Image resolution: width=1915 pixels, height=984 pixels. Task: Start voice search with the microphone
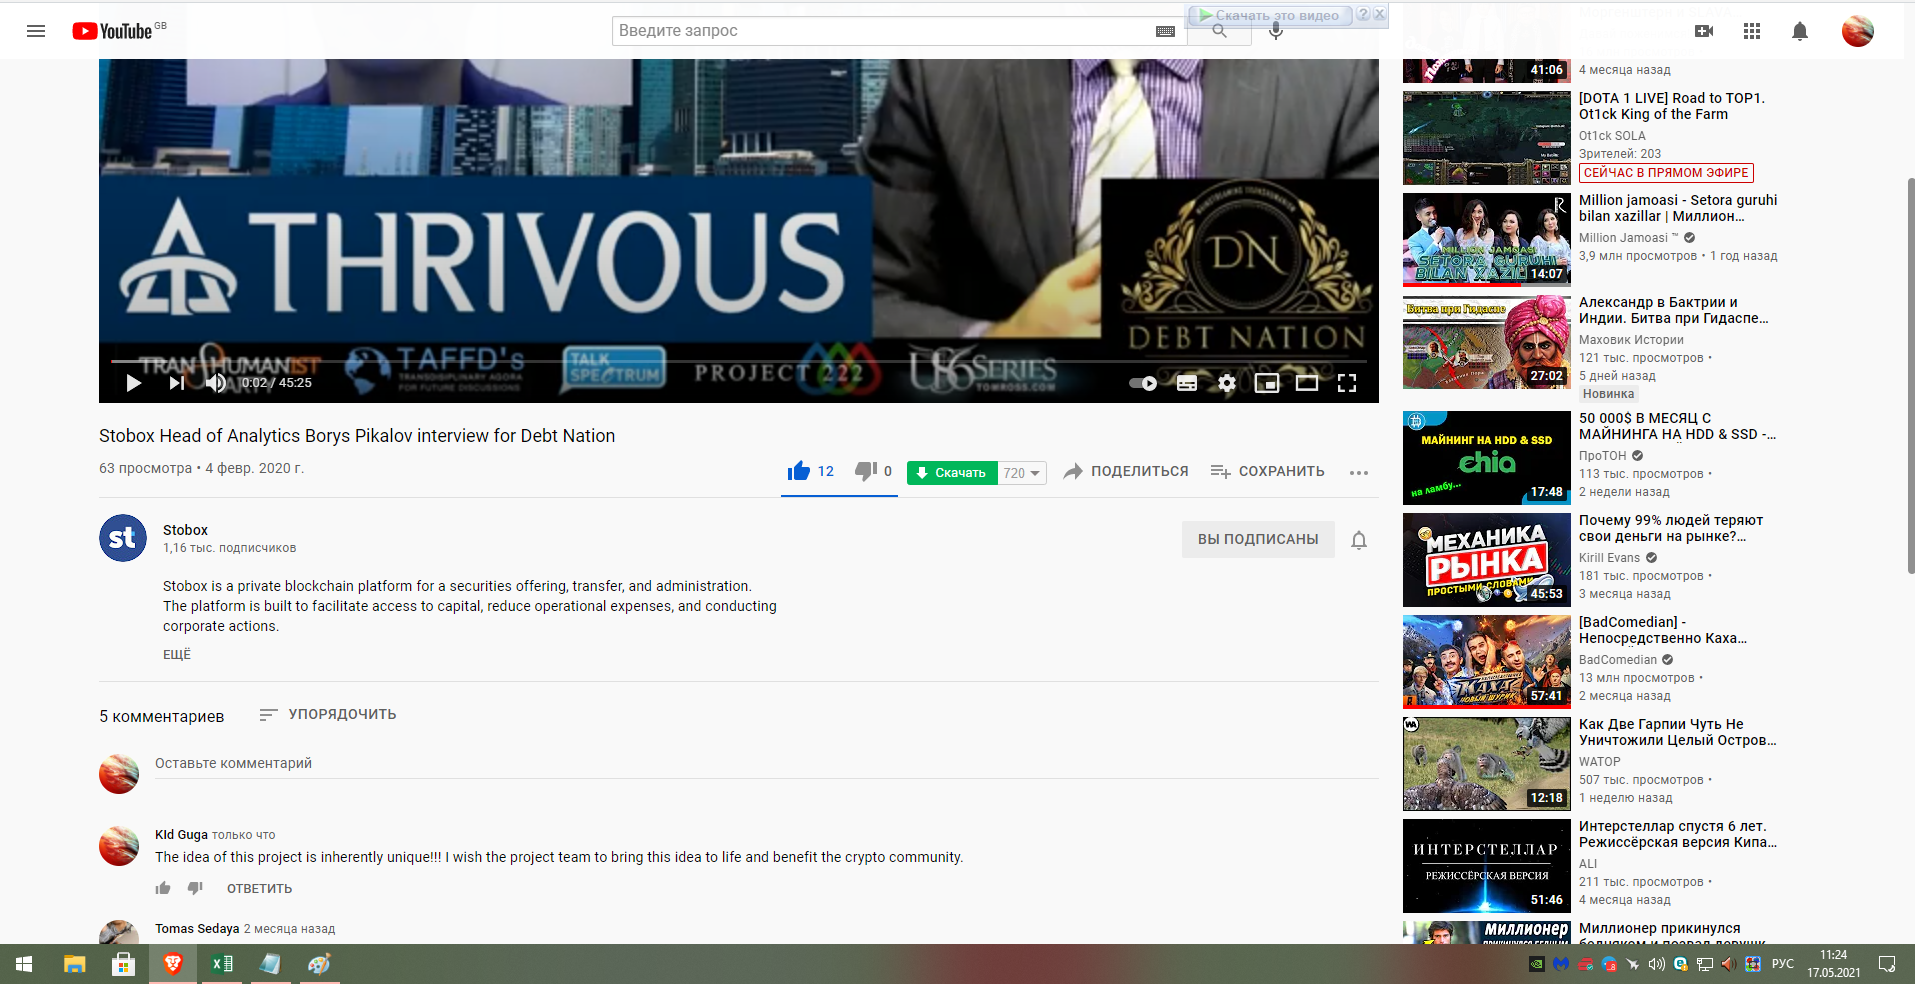pyautogui.click(x=1276, y=31)
